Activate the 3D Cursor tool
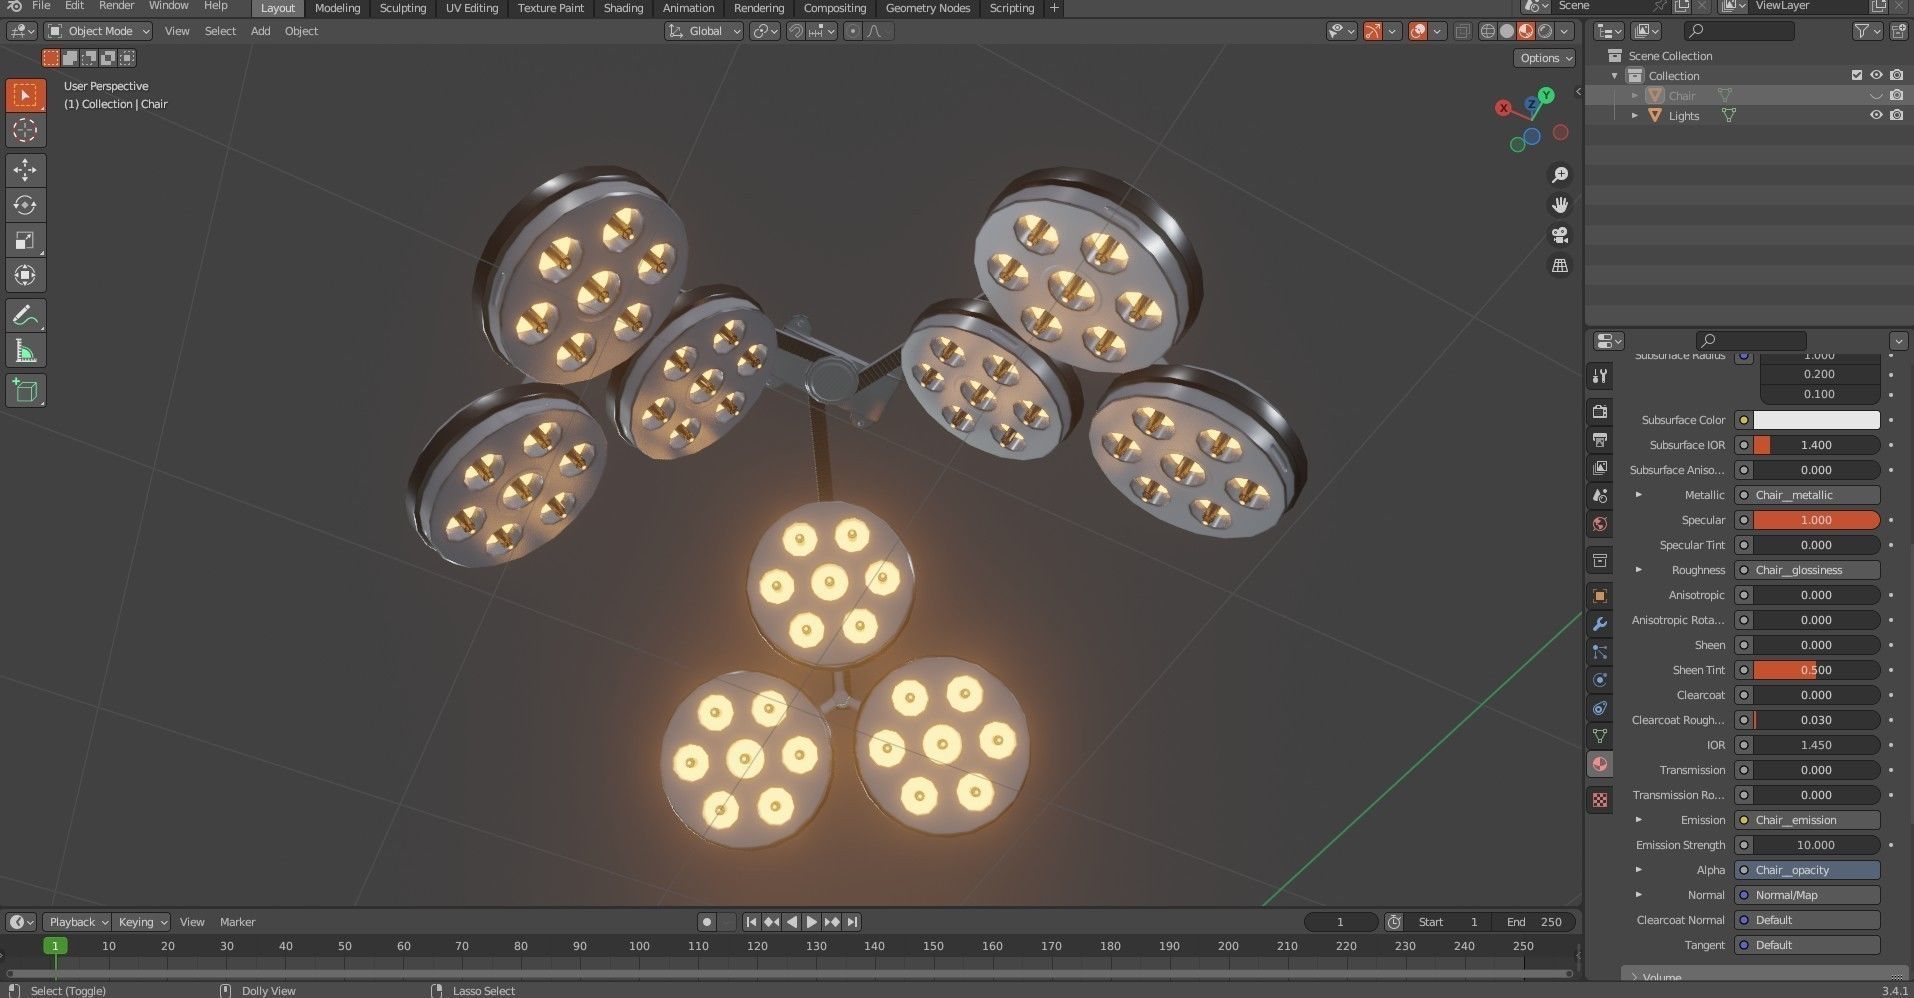This screenshot has width=1914, height=998. 25,130
